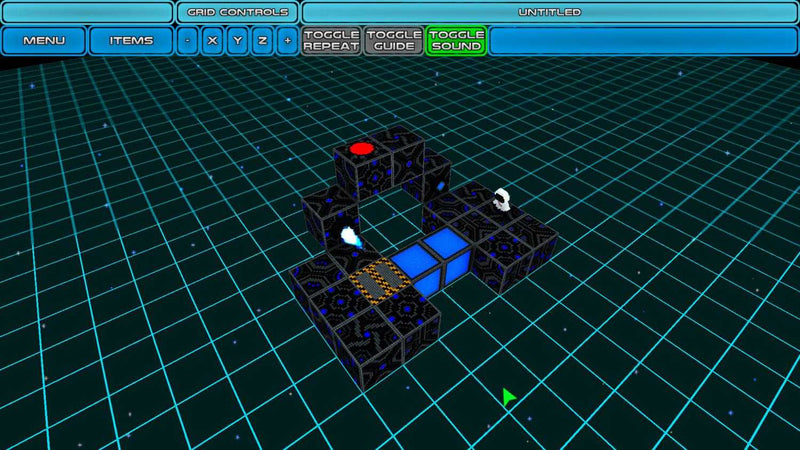Click the minus grid control

point(187,40)
